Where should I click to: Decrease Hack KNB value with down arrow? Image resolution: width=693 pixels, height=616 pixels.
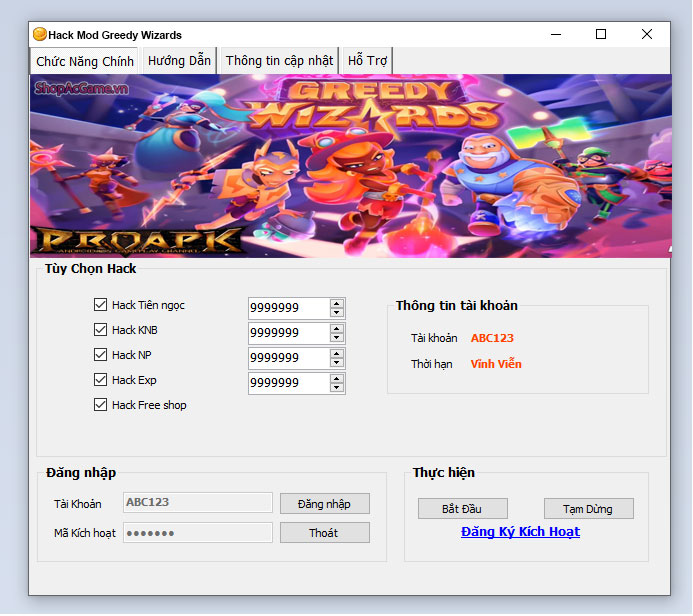pos(337,338)
